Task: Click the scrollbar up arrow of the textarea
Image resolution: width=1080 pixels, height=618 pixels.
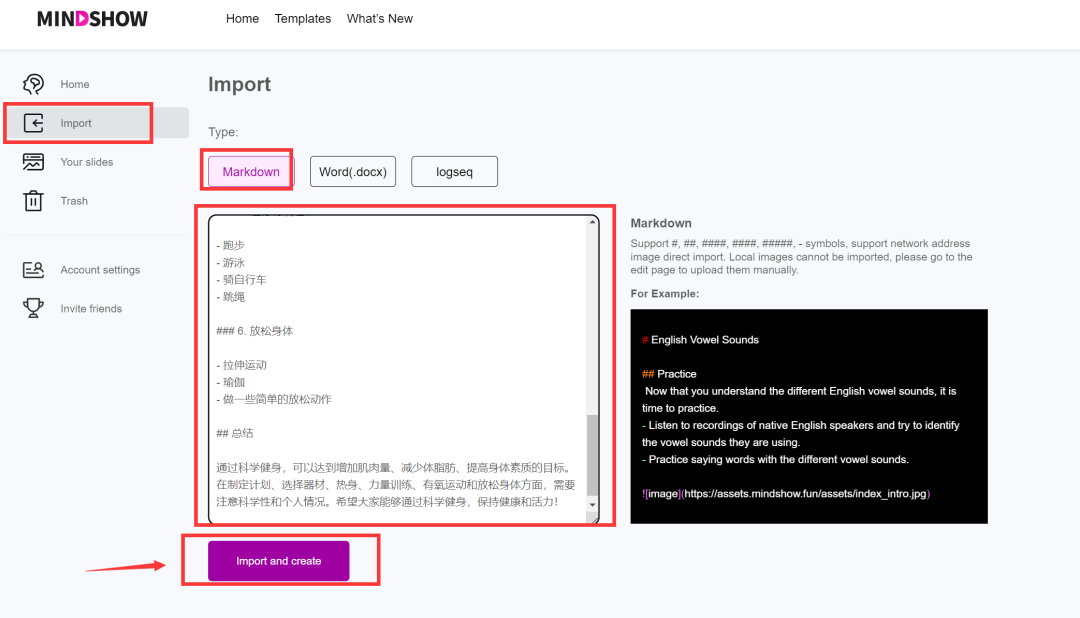Action: (x=591, y=220)
